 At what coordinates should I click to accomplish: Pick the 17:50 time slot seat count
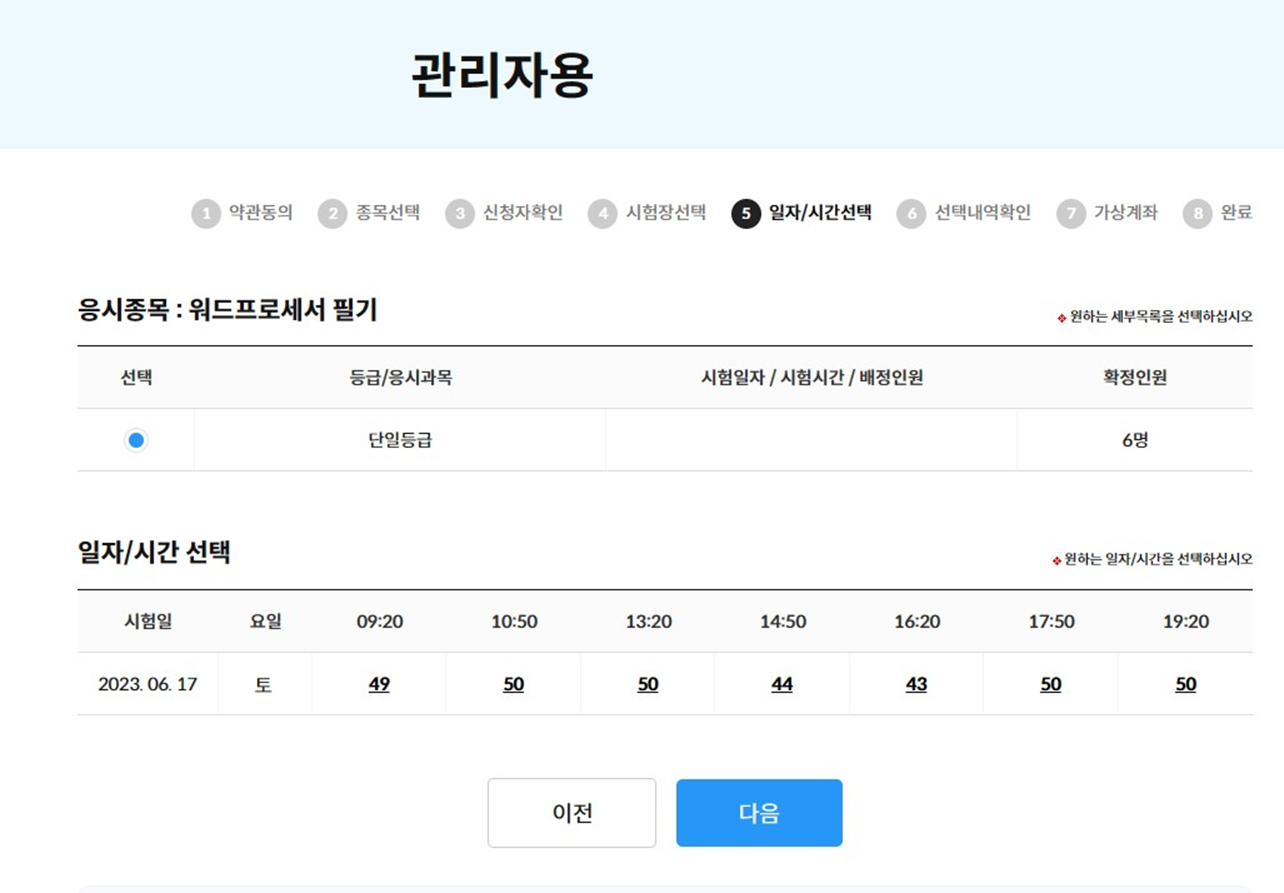1051,685
